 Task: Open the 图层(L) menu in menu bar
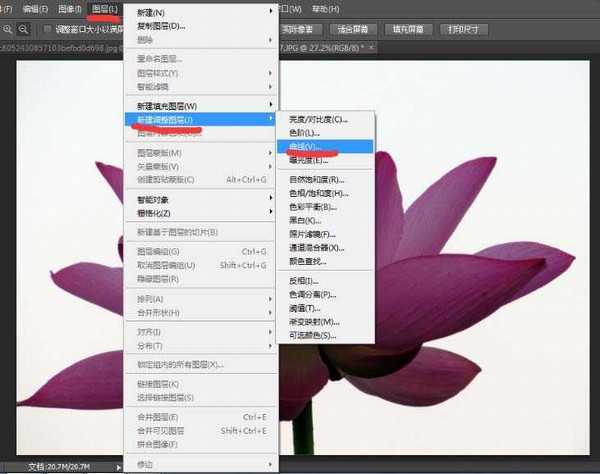coord(103,9)
